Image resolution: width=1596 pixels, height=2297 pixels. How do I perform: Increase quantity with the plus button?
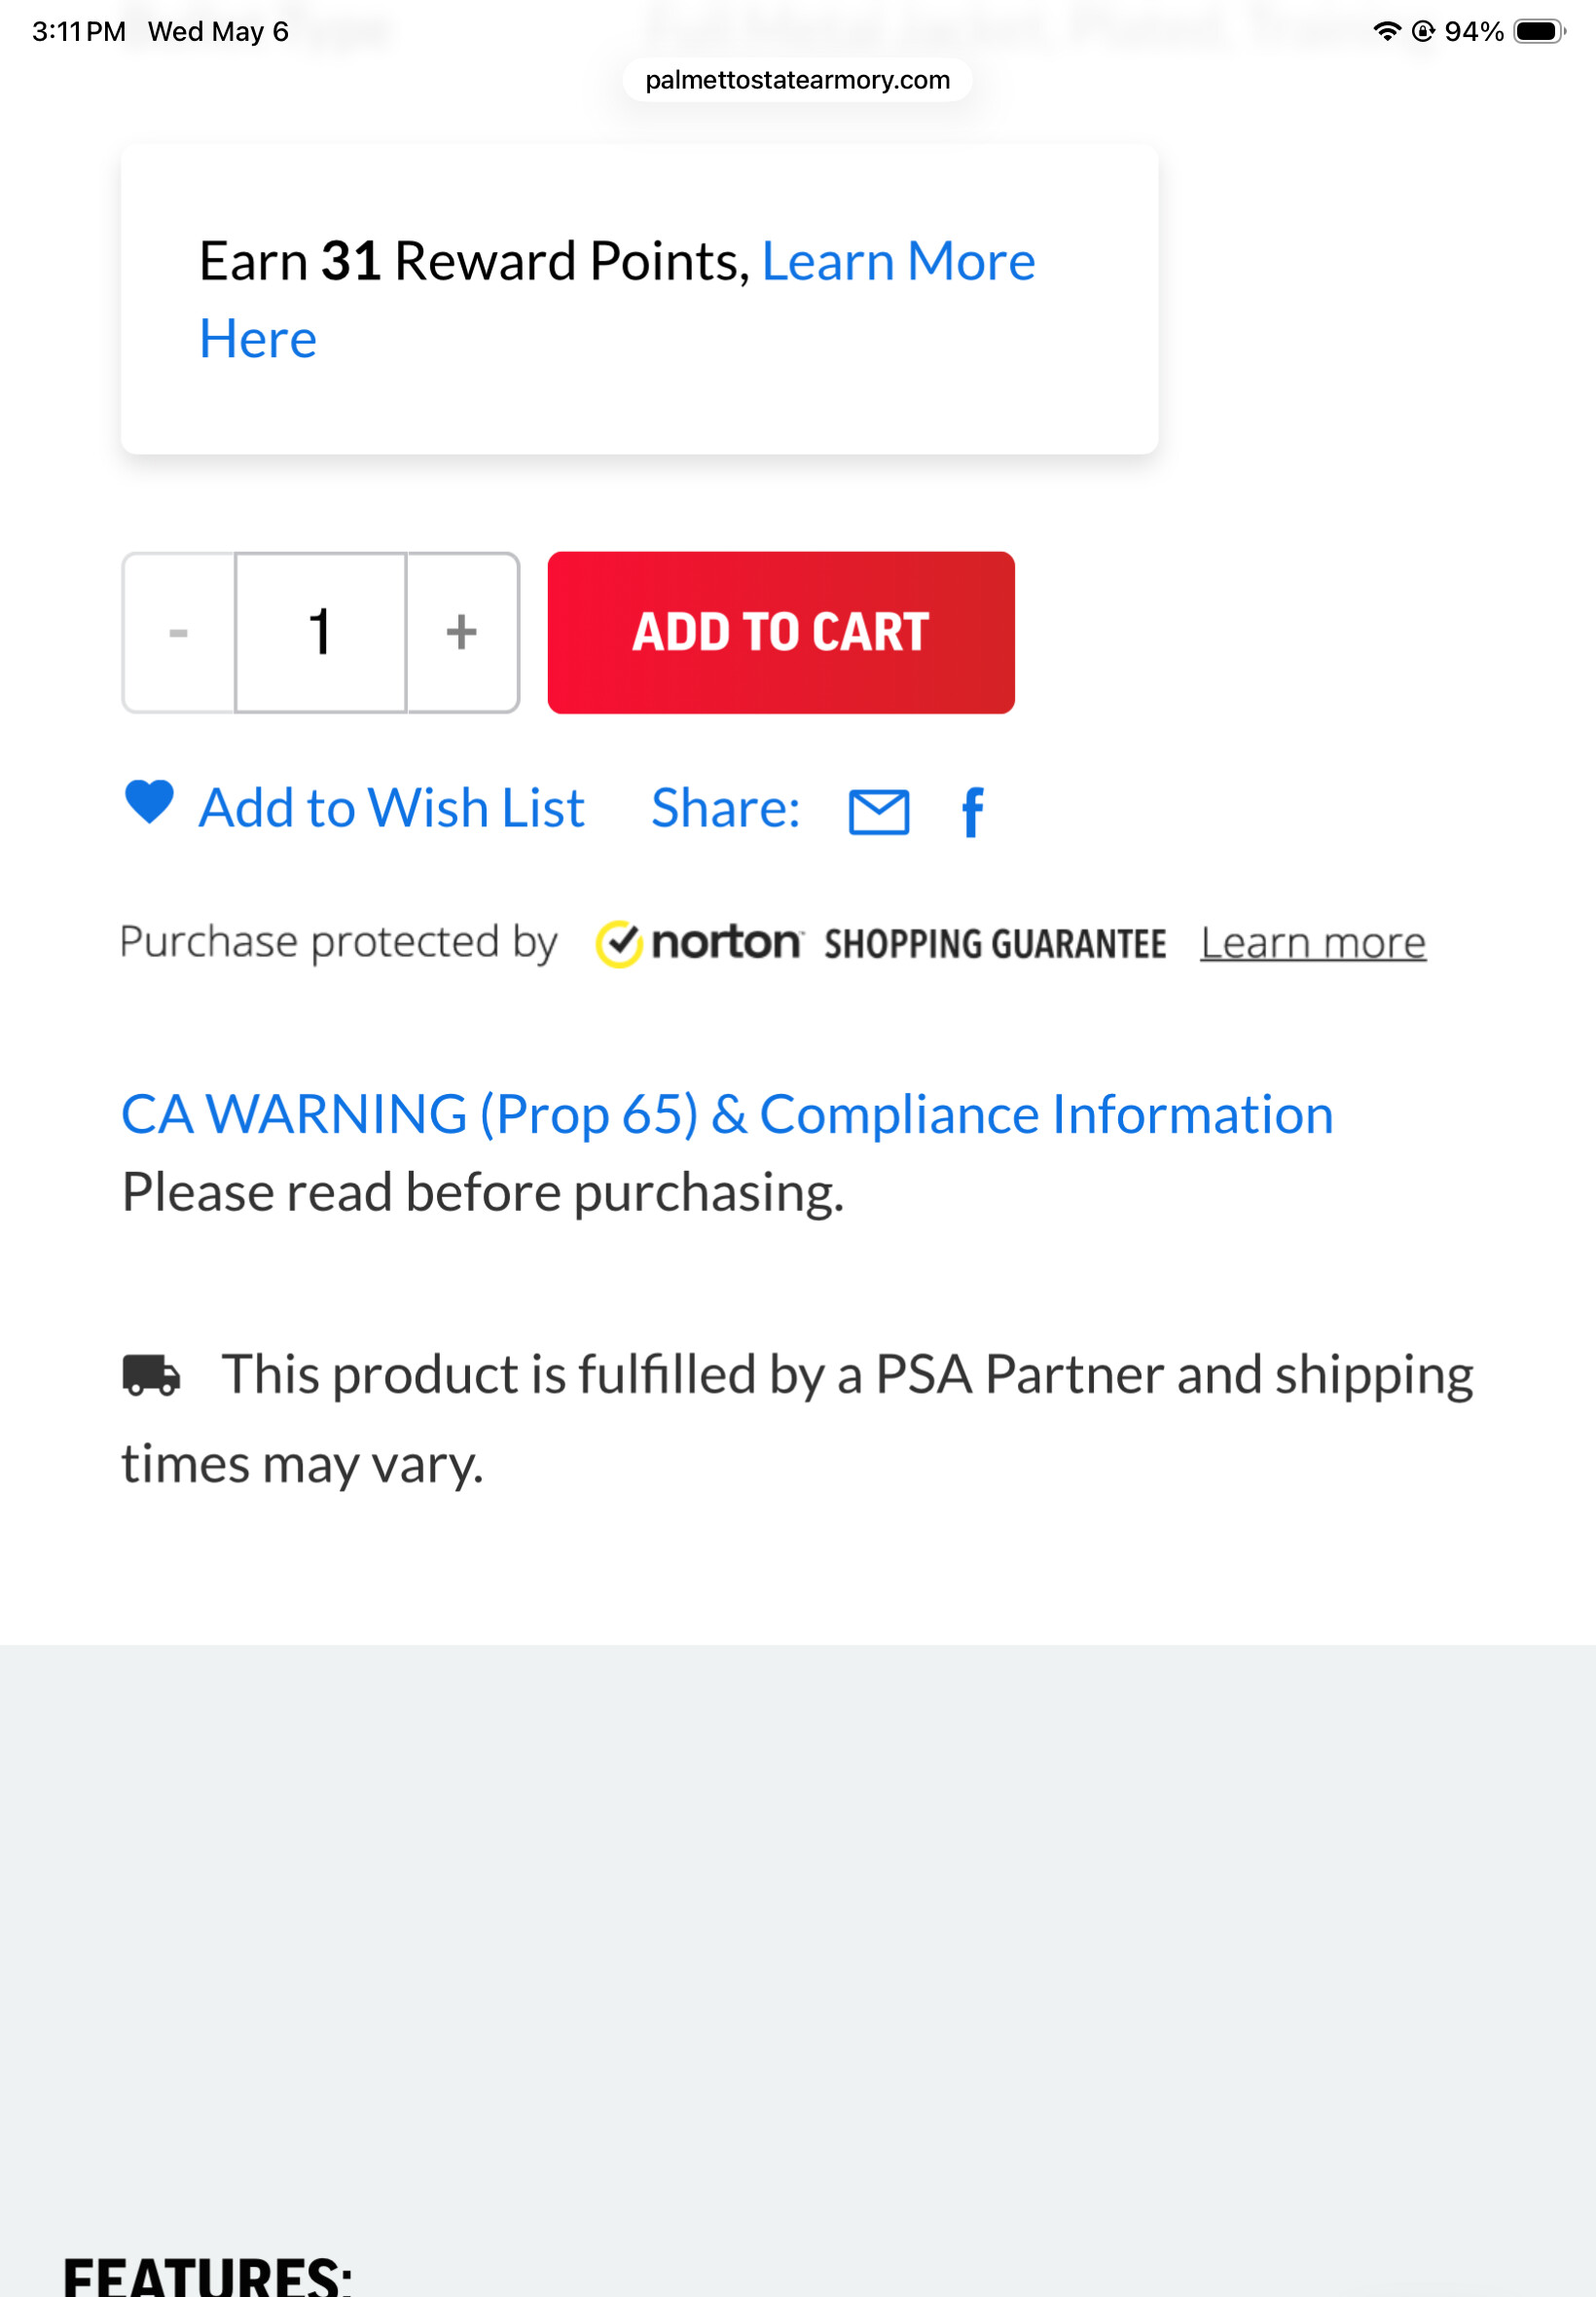click(462, 632)
